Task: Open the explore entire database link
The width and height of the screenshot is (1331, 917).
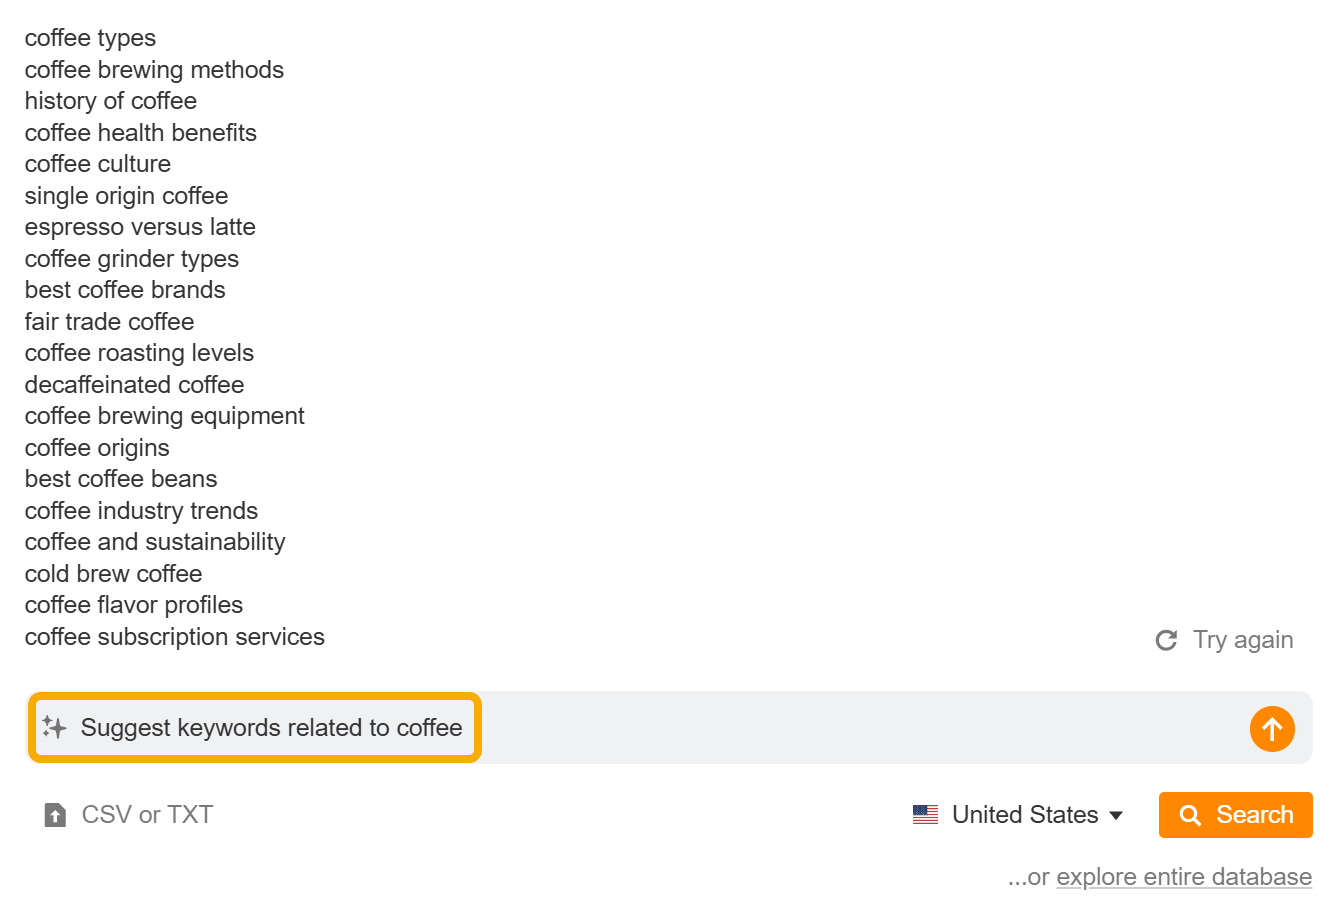Action: coord(1183,876)
